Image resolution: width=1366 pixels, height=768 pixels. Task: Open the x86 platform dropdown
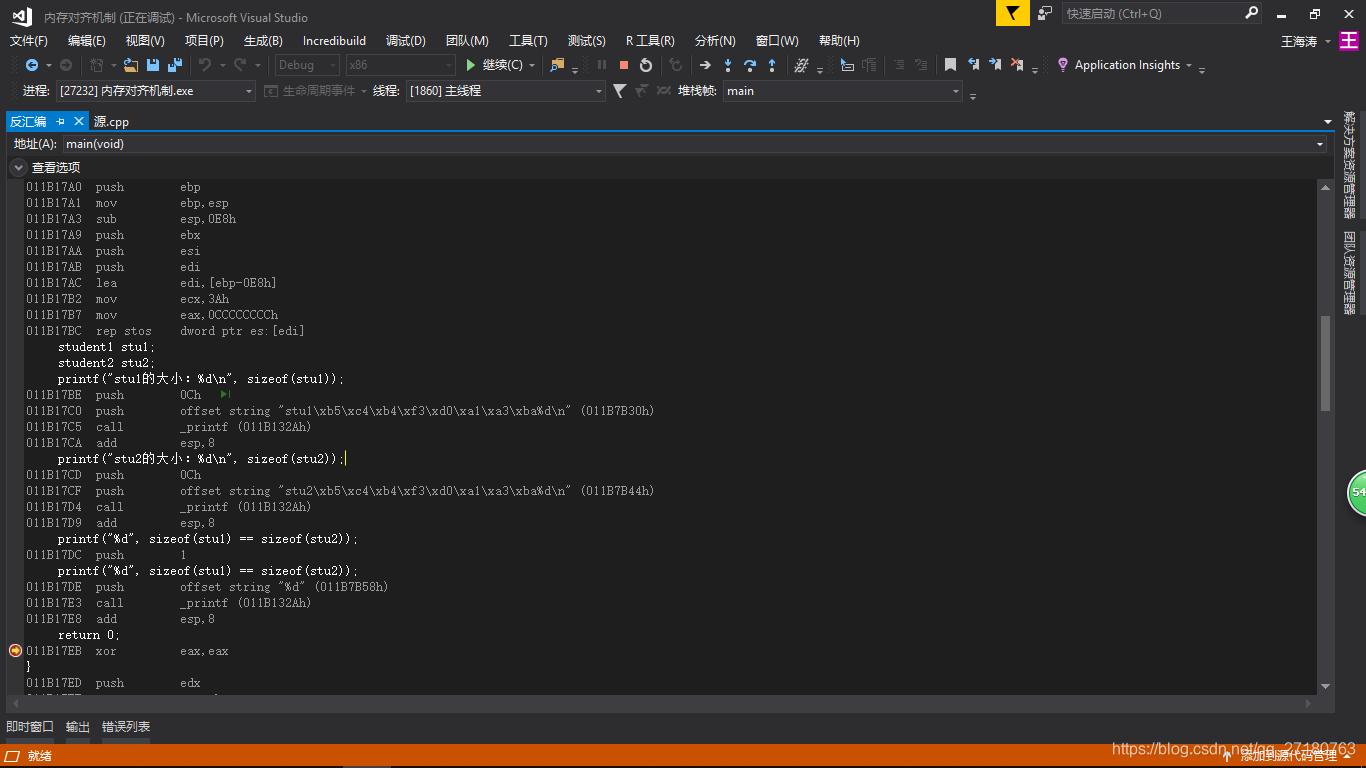[400, 65]
